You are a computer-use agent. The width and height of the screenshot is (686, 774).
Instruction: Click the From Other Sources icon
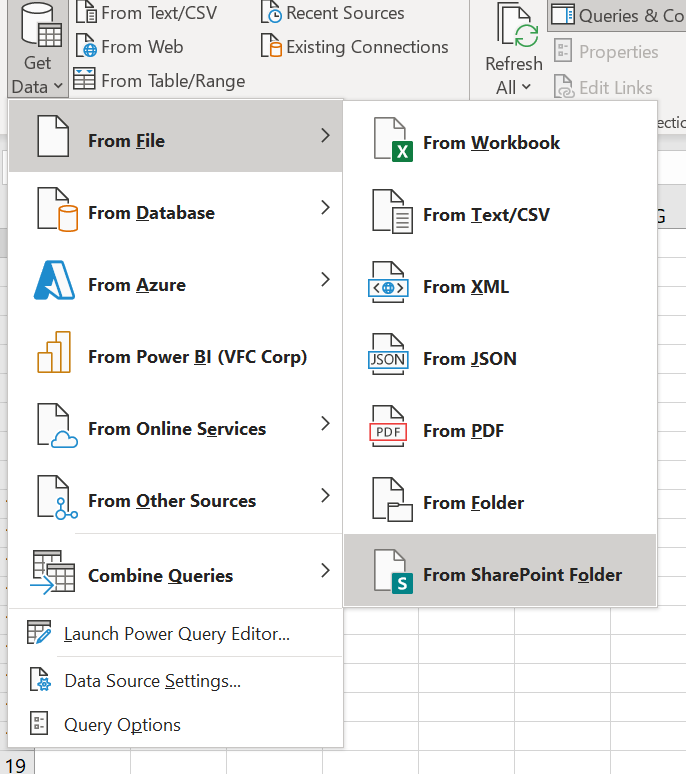click(57, 498)
